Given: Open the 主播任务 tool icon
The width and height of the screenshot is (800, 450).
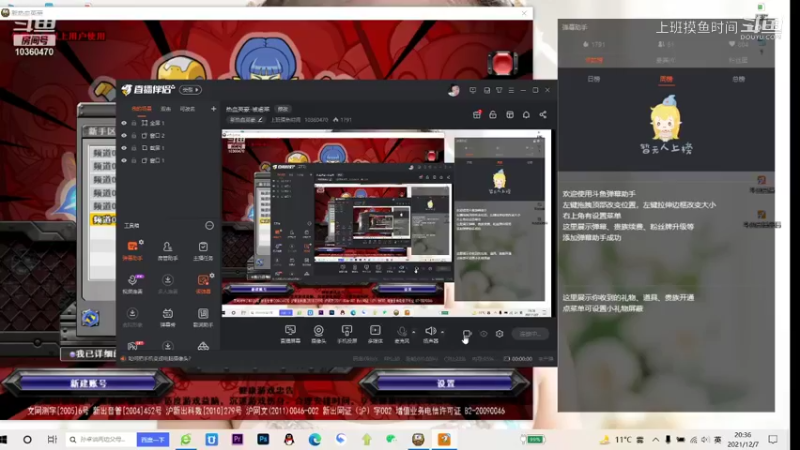Looking at the screenshot, I should [x=203, y=251].
